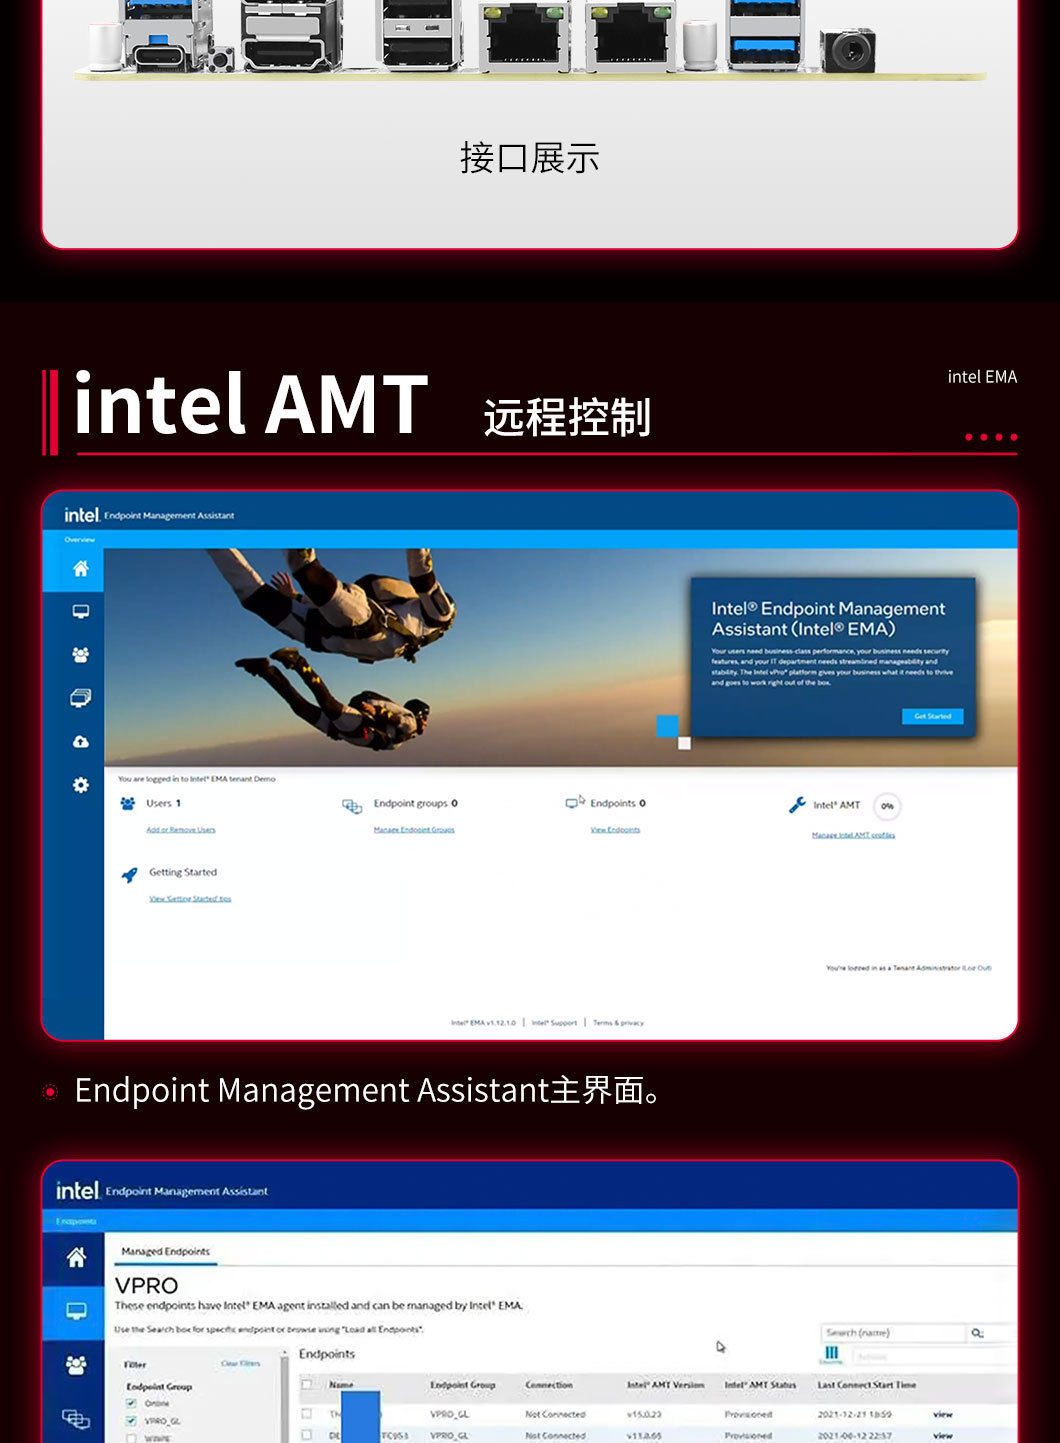Click 'Provisioned' status in v15.0.23 row
This screenshot has width=1060, height=1443.
(748, 1414)
